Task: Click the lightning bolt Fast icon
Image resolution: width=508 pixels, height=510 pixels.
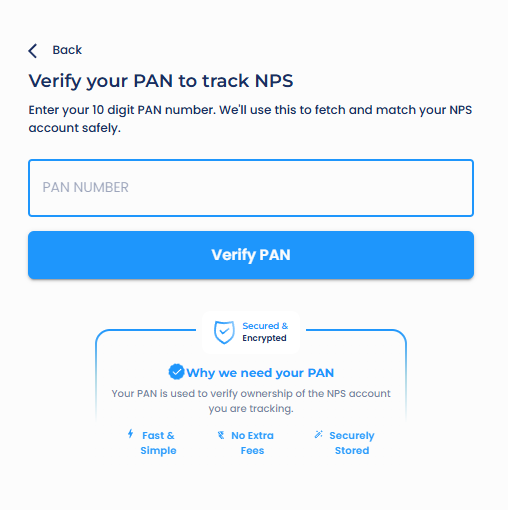Action: (131, 434)
